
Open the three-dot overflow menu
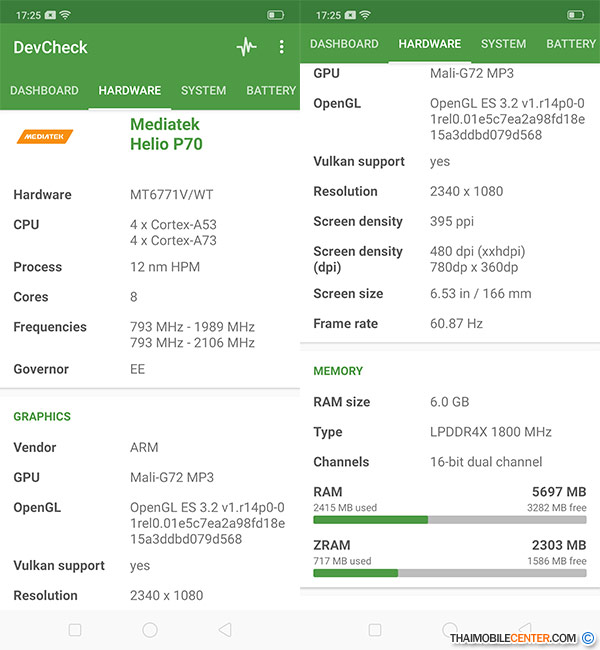click(x=282, y=47)
